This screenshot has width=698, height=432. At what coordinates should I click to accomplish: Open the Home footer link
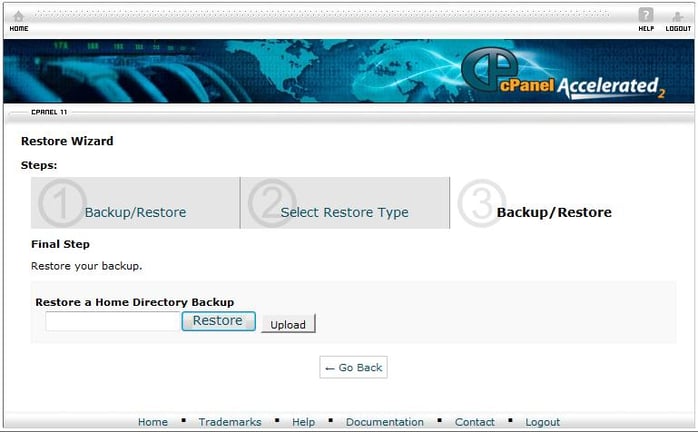153,422
